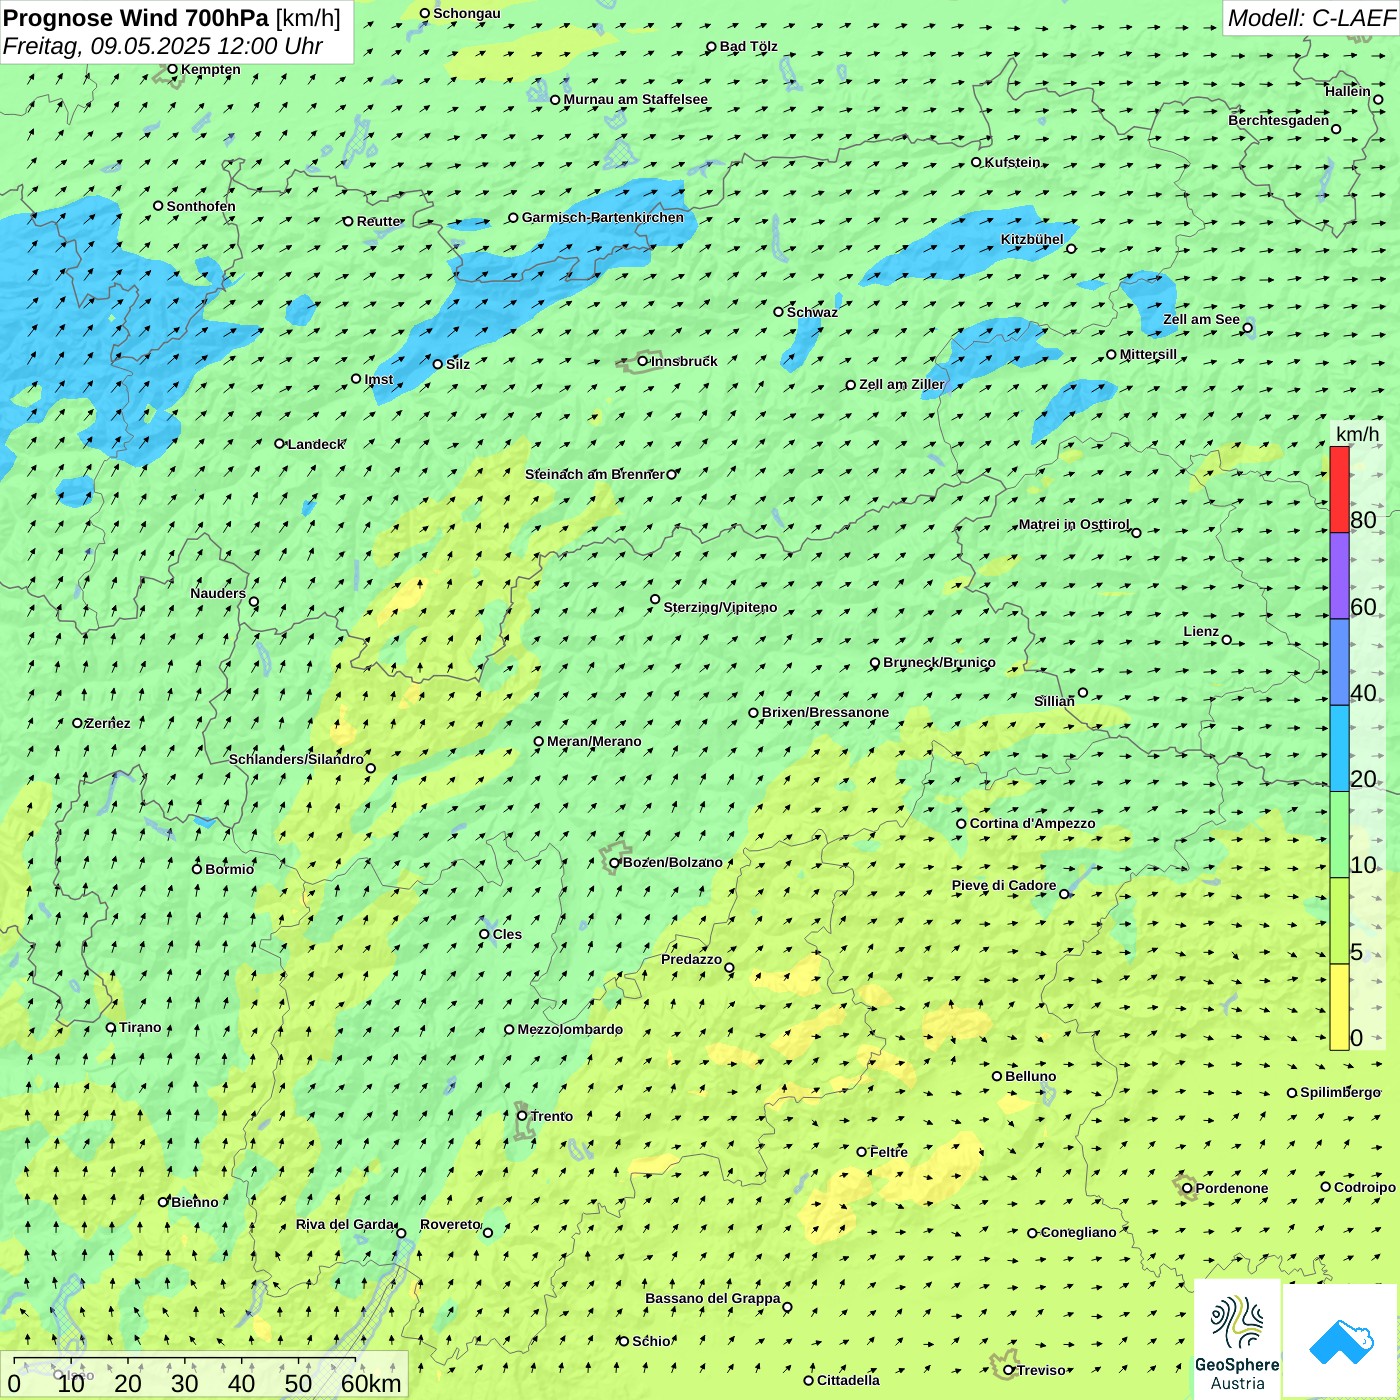Click the Zell am See marker
This screenshot has width=1400, height=1400.
tap(1247, 328)
